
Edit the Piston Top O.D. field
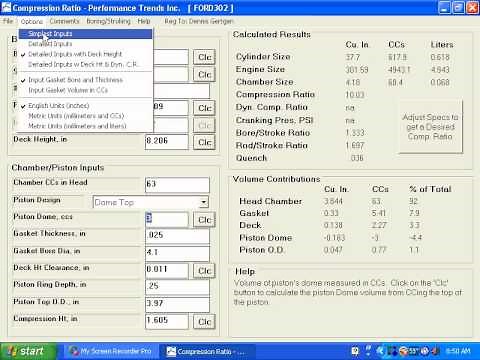tap(177, 304)
